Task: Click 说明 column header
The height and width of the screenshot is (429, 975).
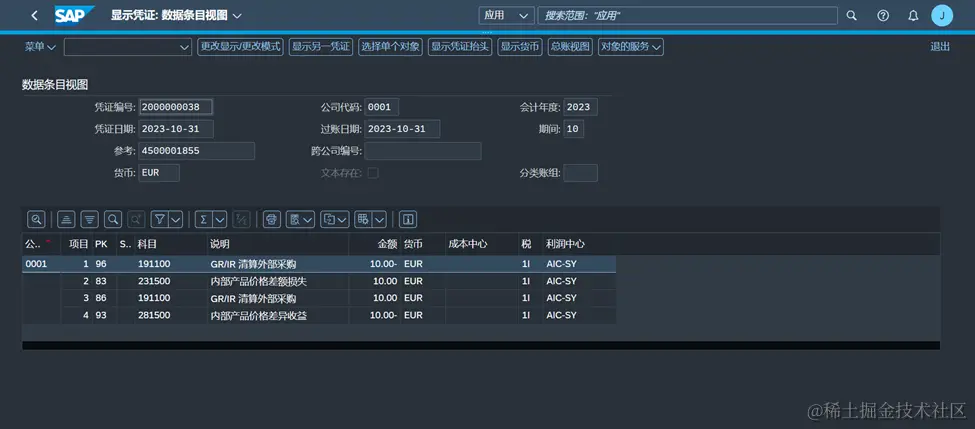Action: click(x=277, y=244)
